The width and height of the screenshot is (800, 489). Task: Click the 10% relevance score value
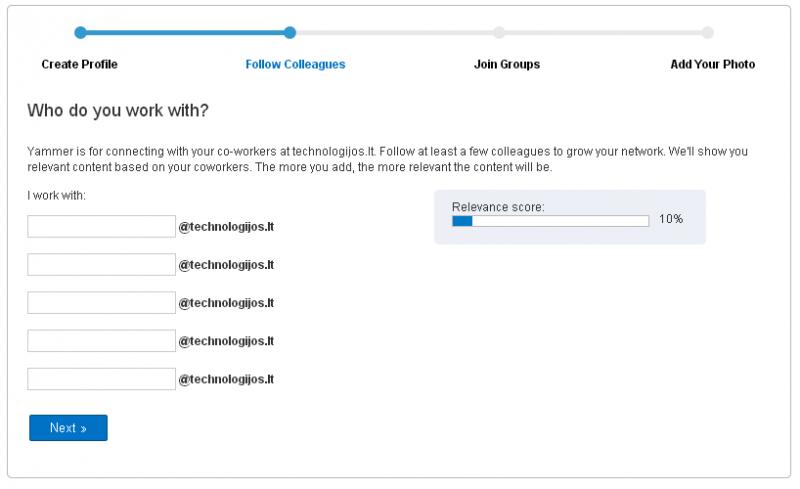671,219
